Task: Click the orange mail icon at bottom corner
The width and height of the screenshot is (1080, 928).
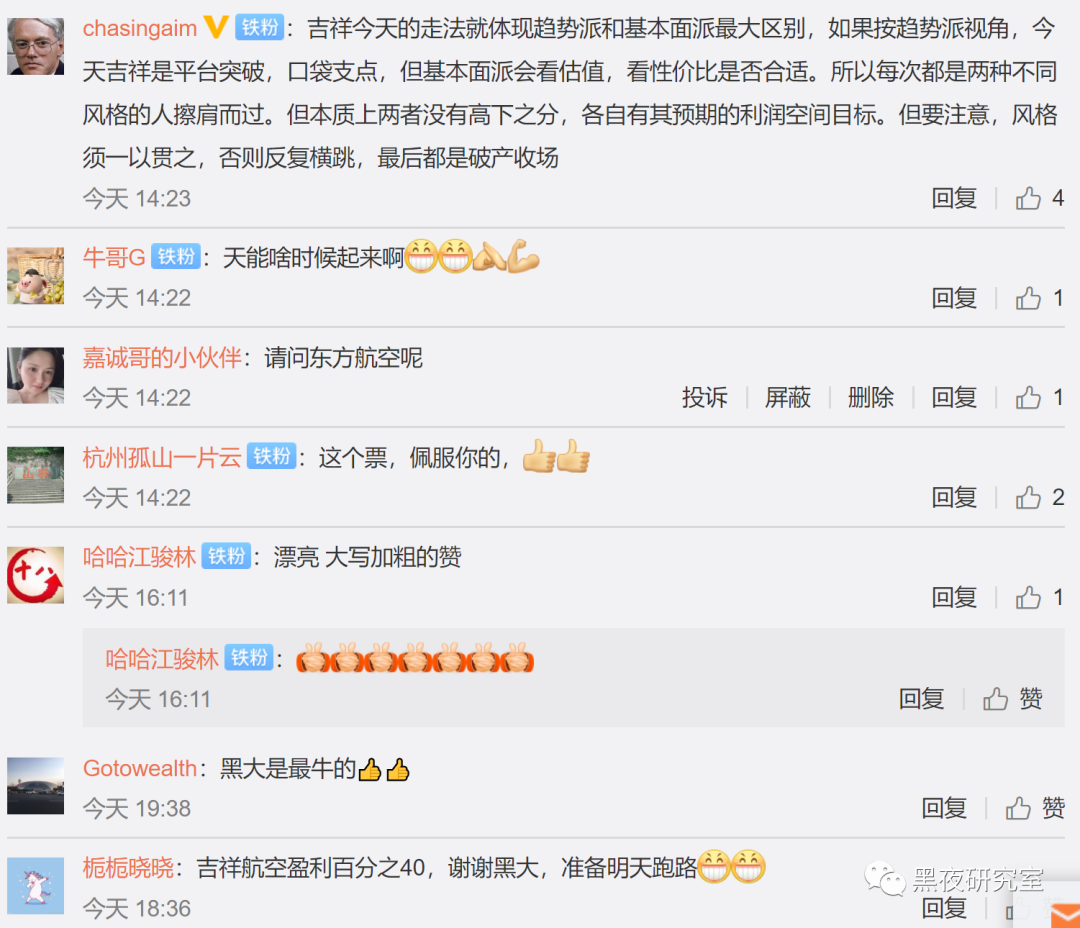Action: [x=1065, y=914]
